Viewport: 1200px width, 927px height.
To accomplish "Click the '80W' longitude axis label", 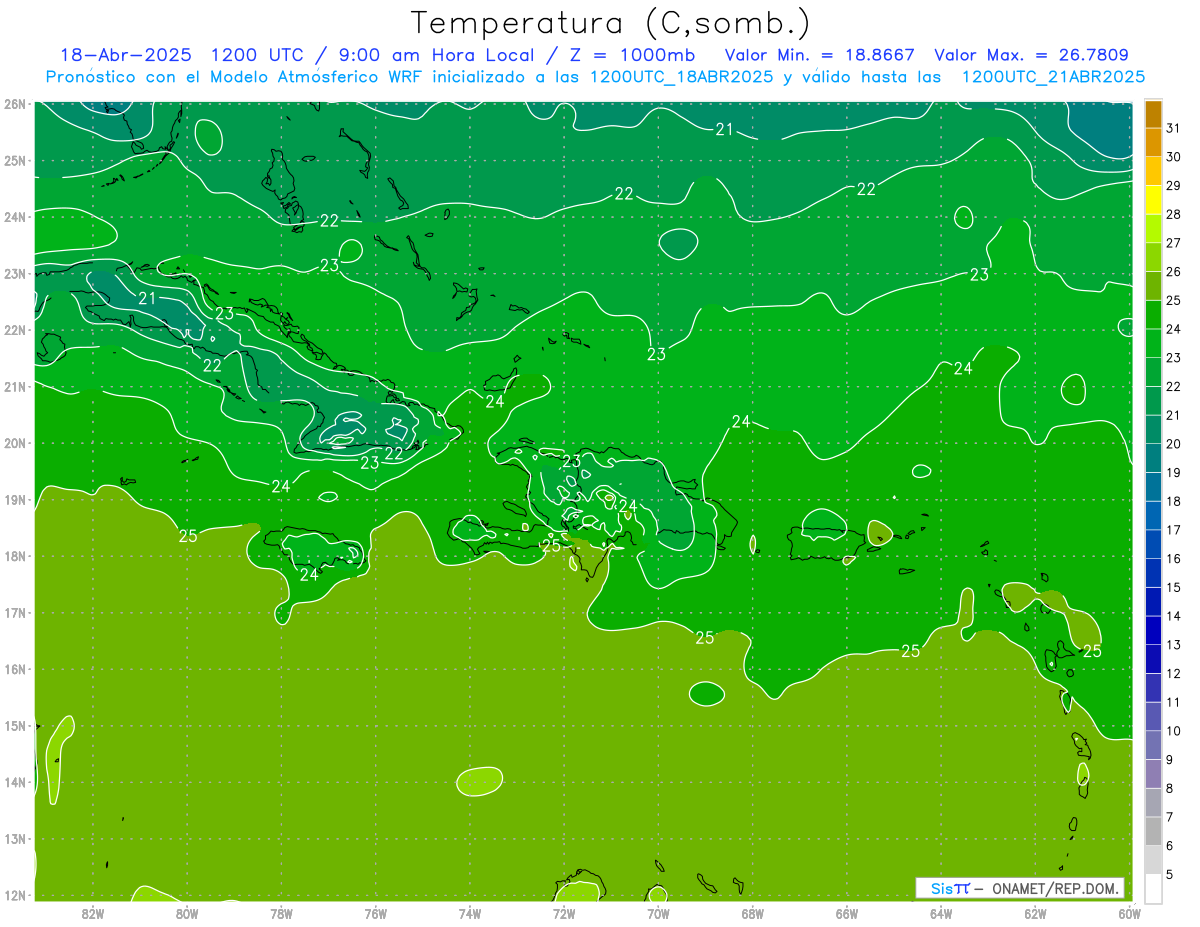I will coord(187,913).
